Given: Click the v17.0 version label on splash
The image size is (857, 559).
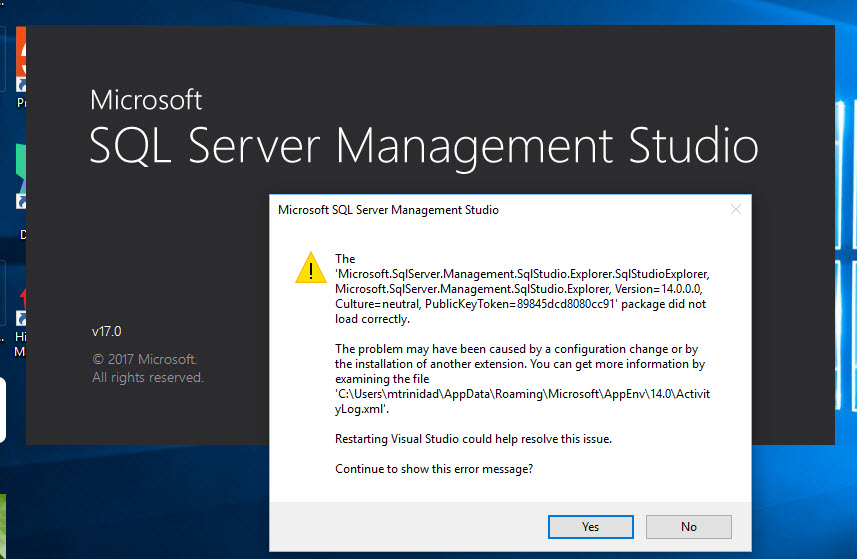Looking at the screenshot, I should coord(107,332).
